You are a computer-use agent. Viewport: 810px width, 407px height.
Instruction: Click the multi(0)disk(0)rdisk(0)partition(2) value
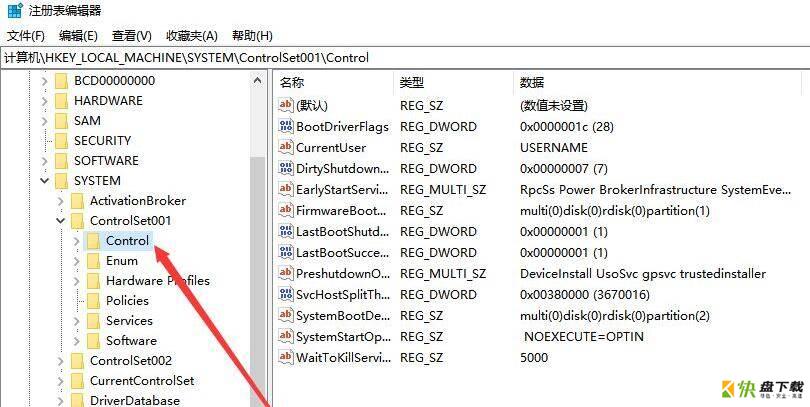615,316
